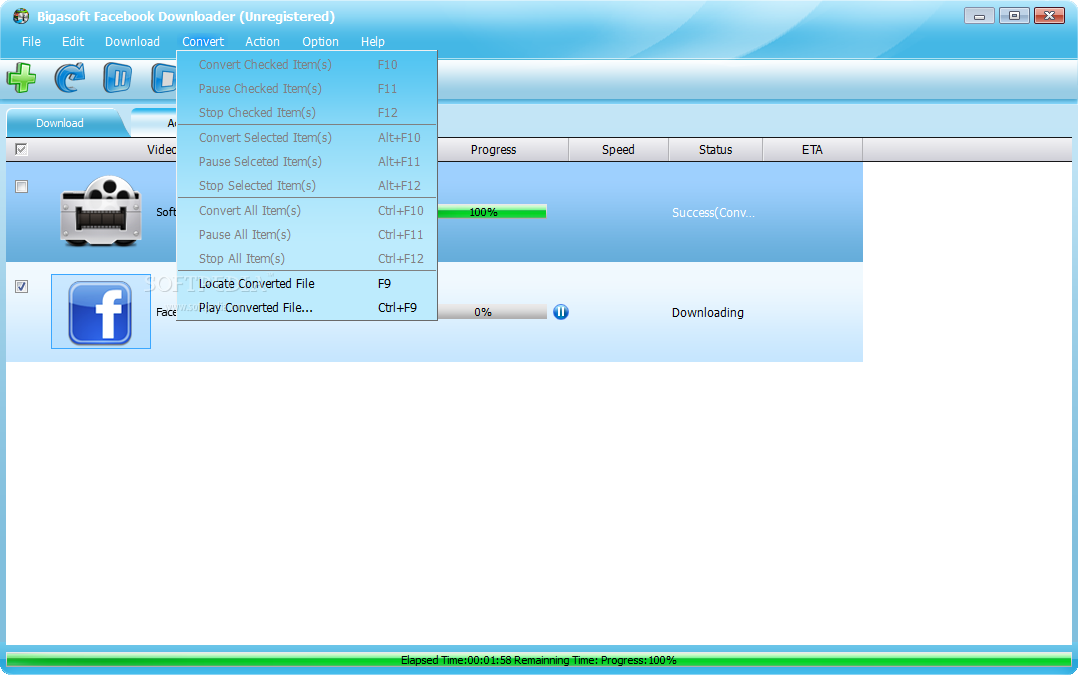
Task: Click the blue pause icon next to 0% progress
Action: (561, 312)
